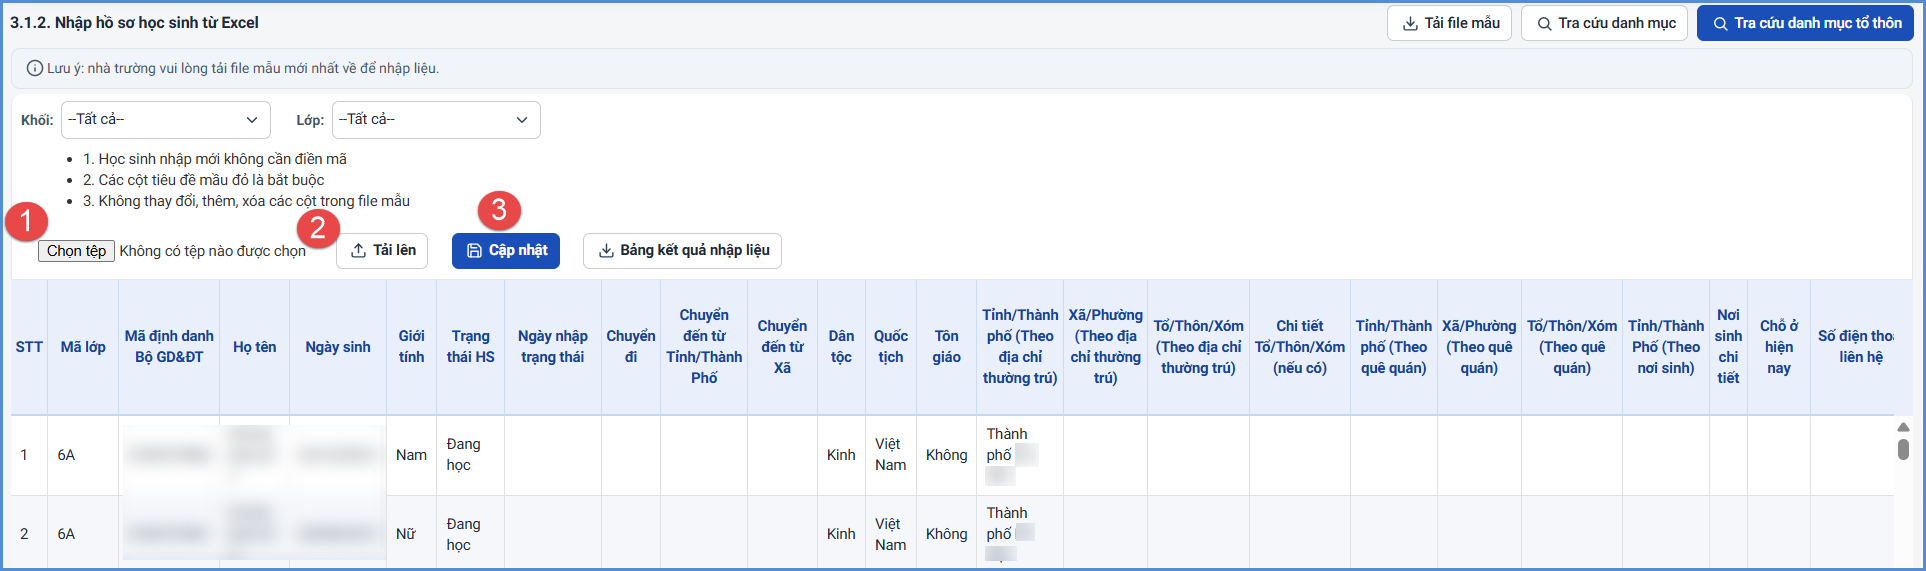Open the Khối dropdown
Screen dimensions: 1926x571
point(166,120)
